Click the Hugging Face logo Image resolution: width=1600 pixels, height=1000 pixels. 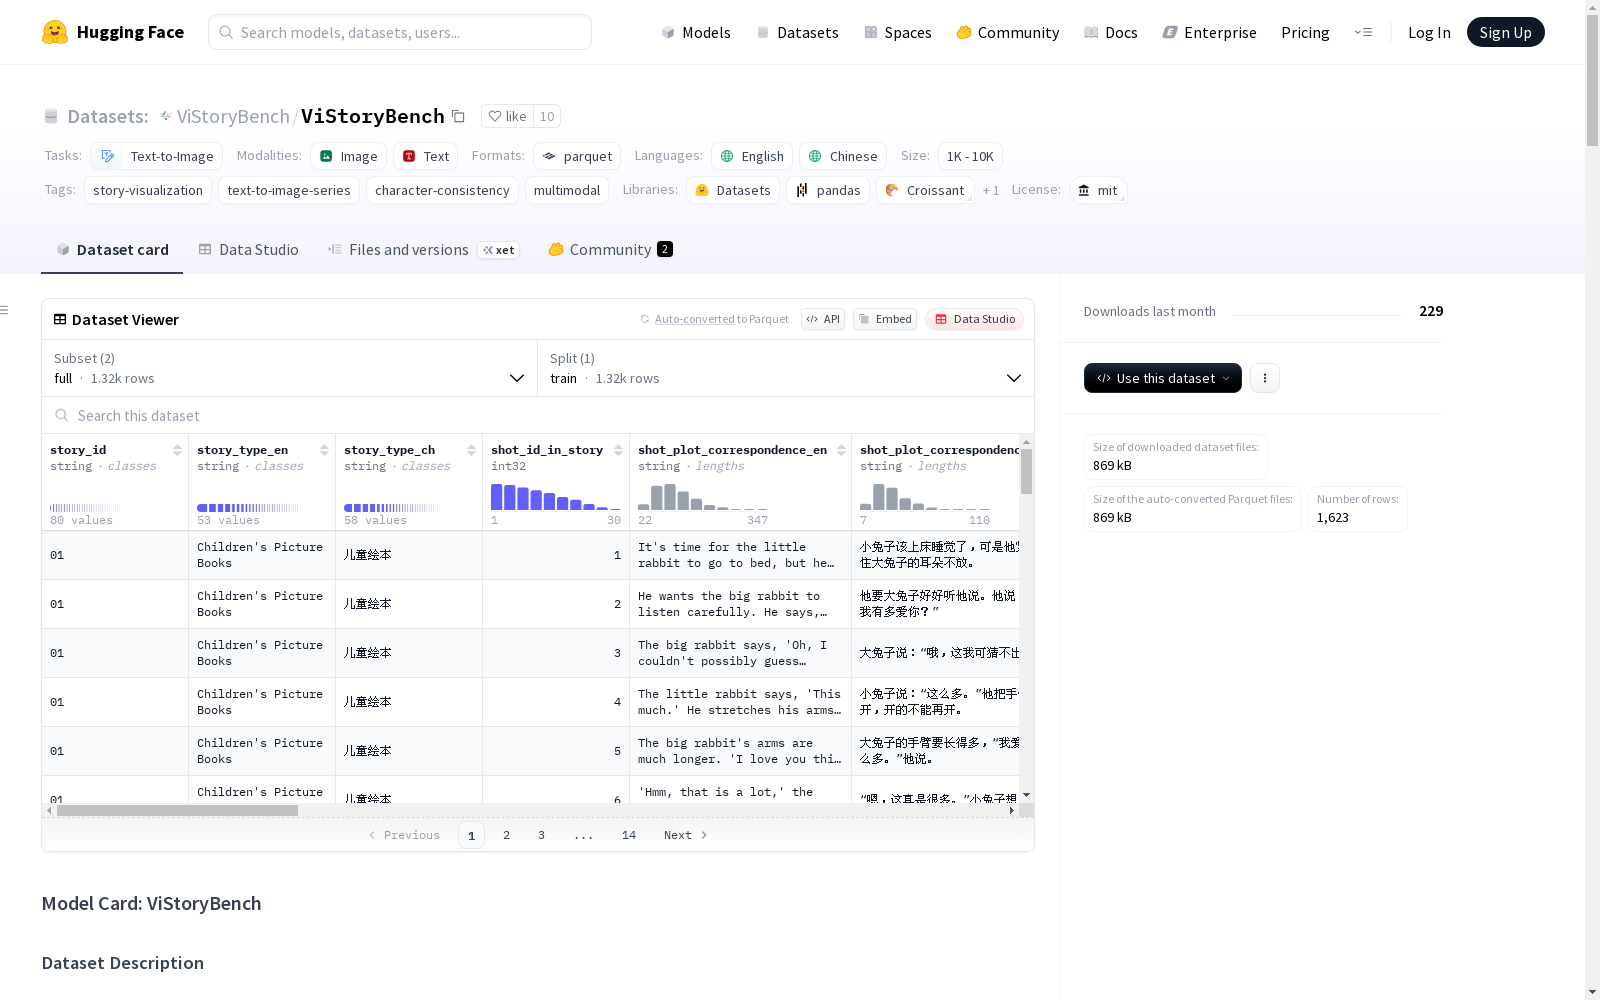tap(113, 32)
